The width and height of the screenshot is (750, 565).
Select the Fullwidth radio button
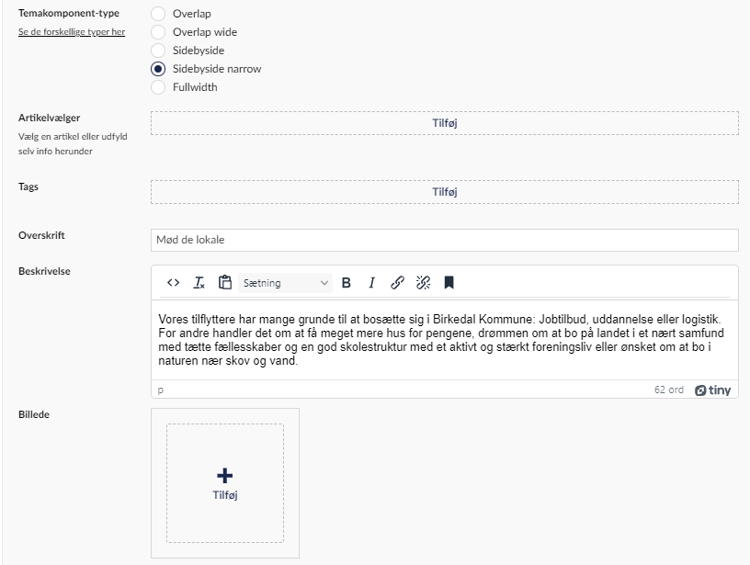coord(157,87)
